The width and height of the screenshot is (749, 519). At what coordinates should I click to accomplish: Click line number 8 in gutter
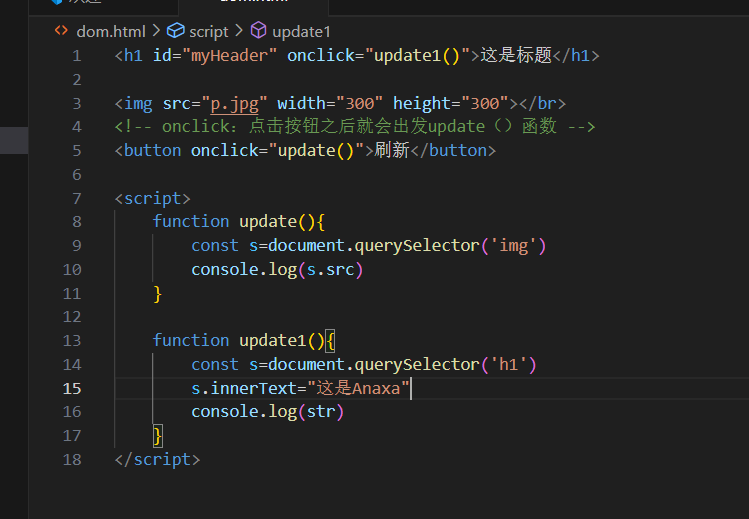[x=76, y=222]
